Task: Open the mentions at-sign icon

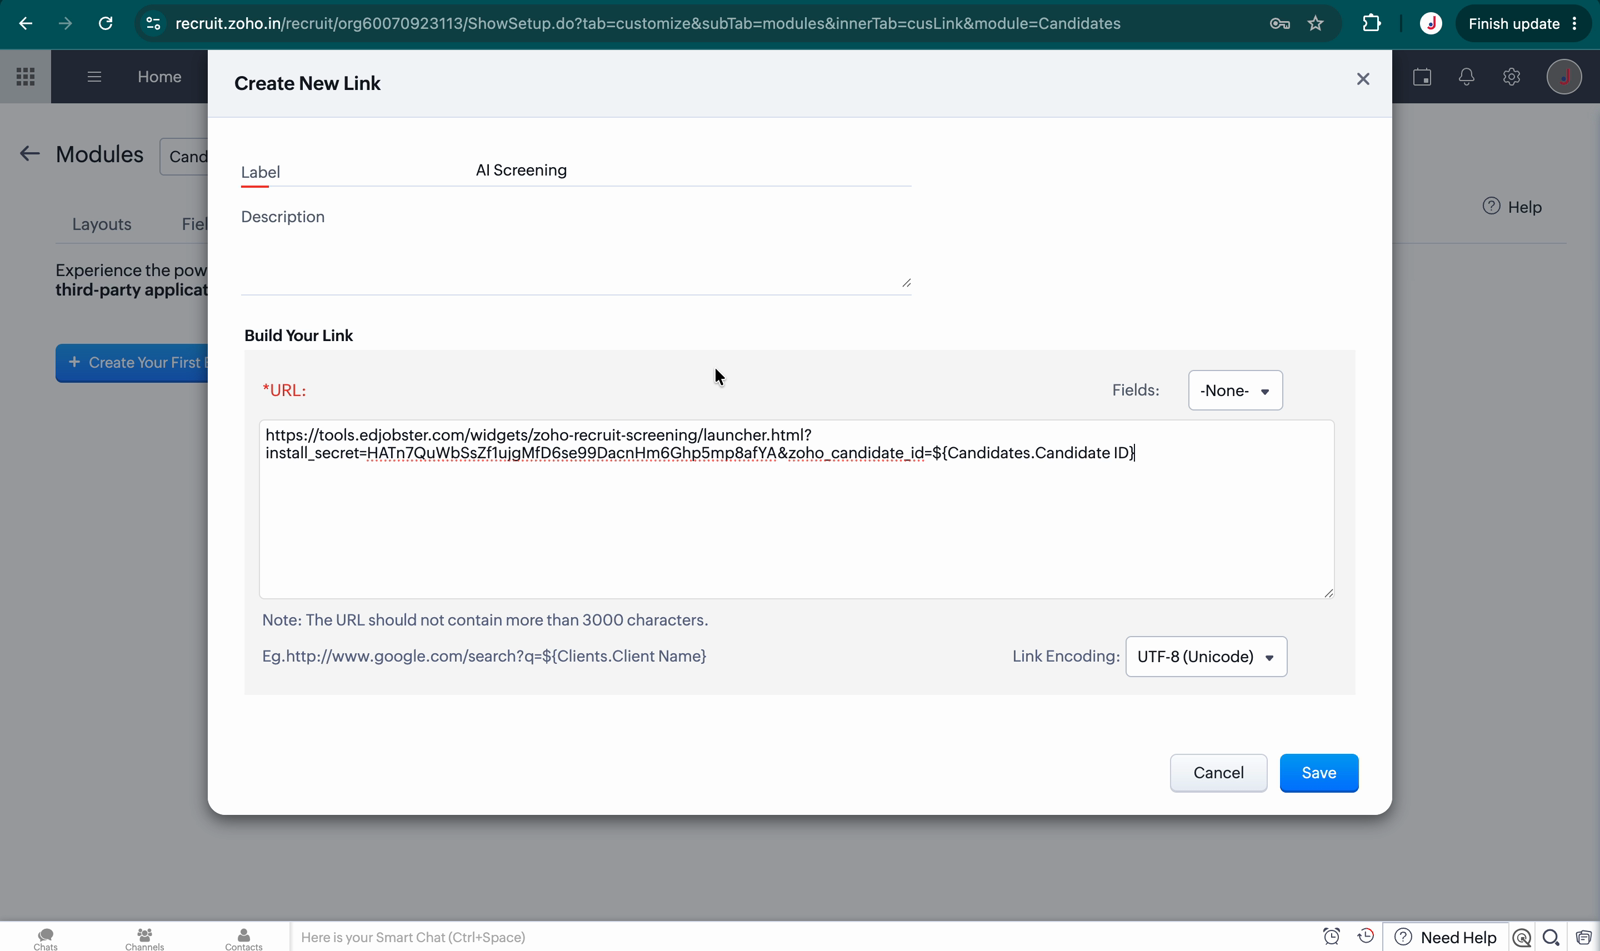Action: pyautogui.click(x=1522, y=937)
